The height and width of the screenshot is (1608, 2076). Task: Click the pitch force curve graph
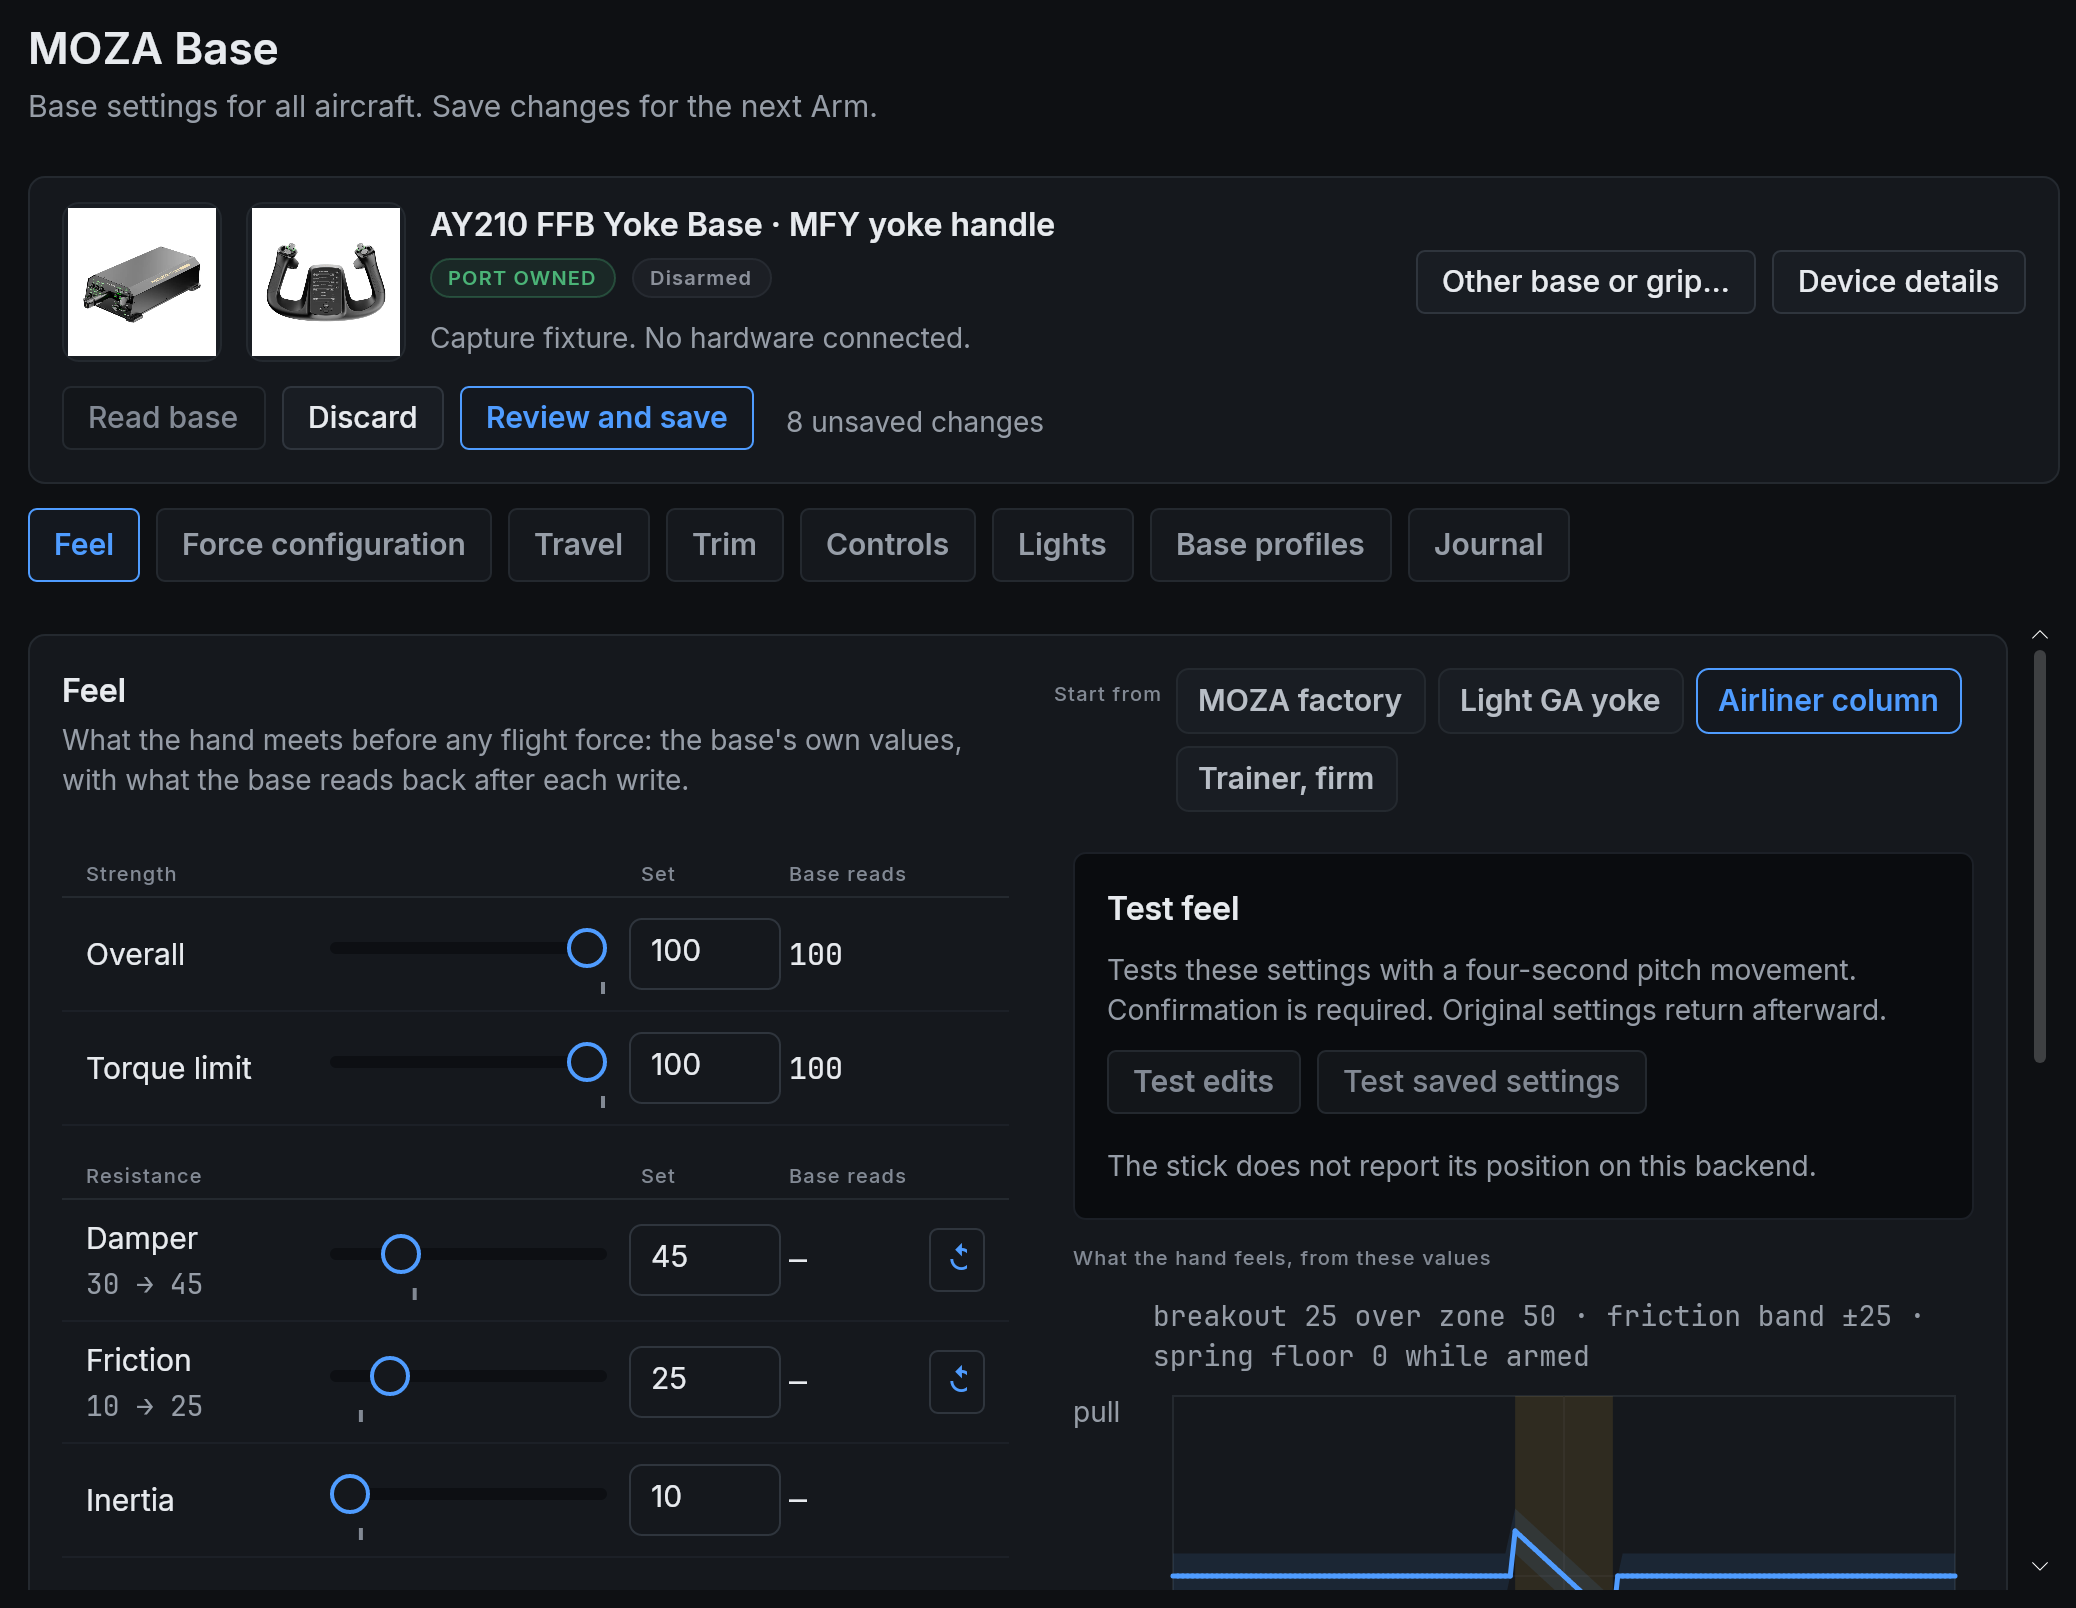click(1564, 1492)
